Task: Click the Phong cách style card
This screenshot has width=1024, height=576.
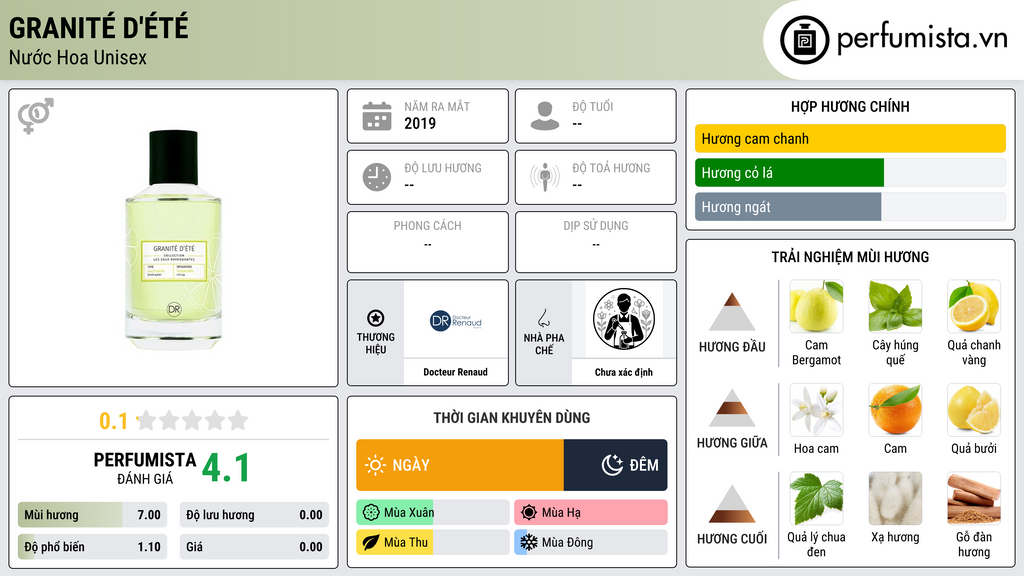Action: (x=428, y=242)
